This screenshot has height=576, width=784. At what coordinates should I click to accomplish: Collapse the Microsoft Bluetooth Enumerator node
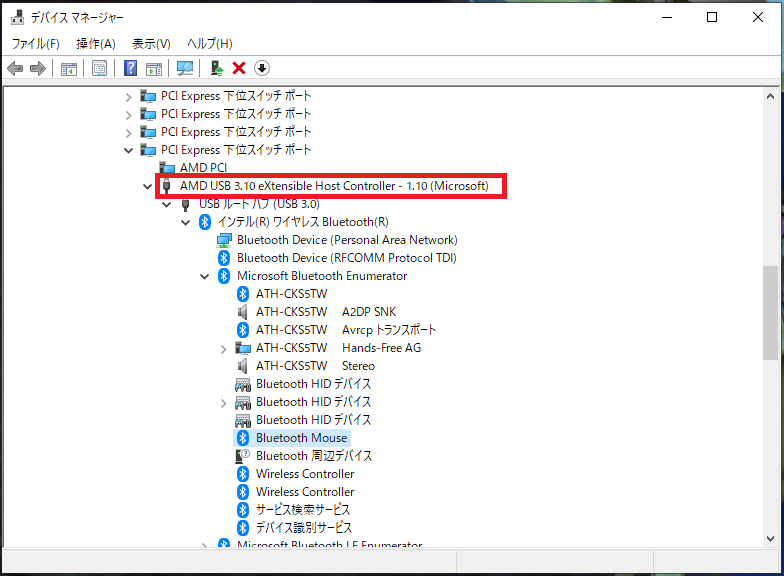(x=204, y=276)
